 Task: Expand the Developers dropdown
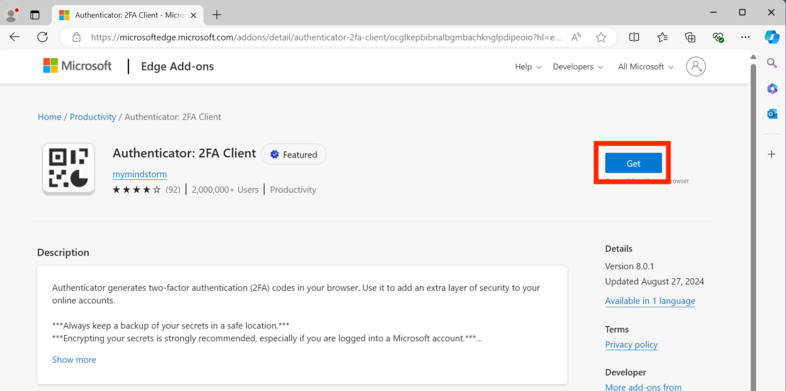(577, 67)
